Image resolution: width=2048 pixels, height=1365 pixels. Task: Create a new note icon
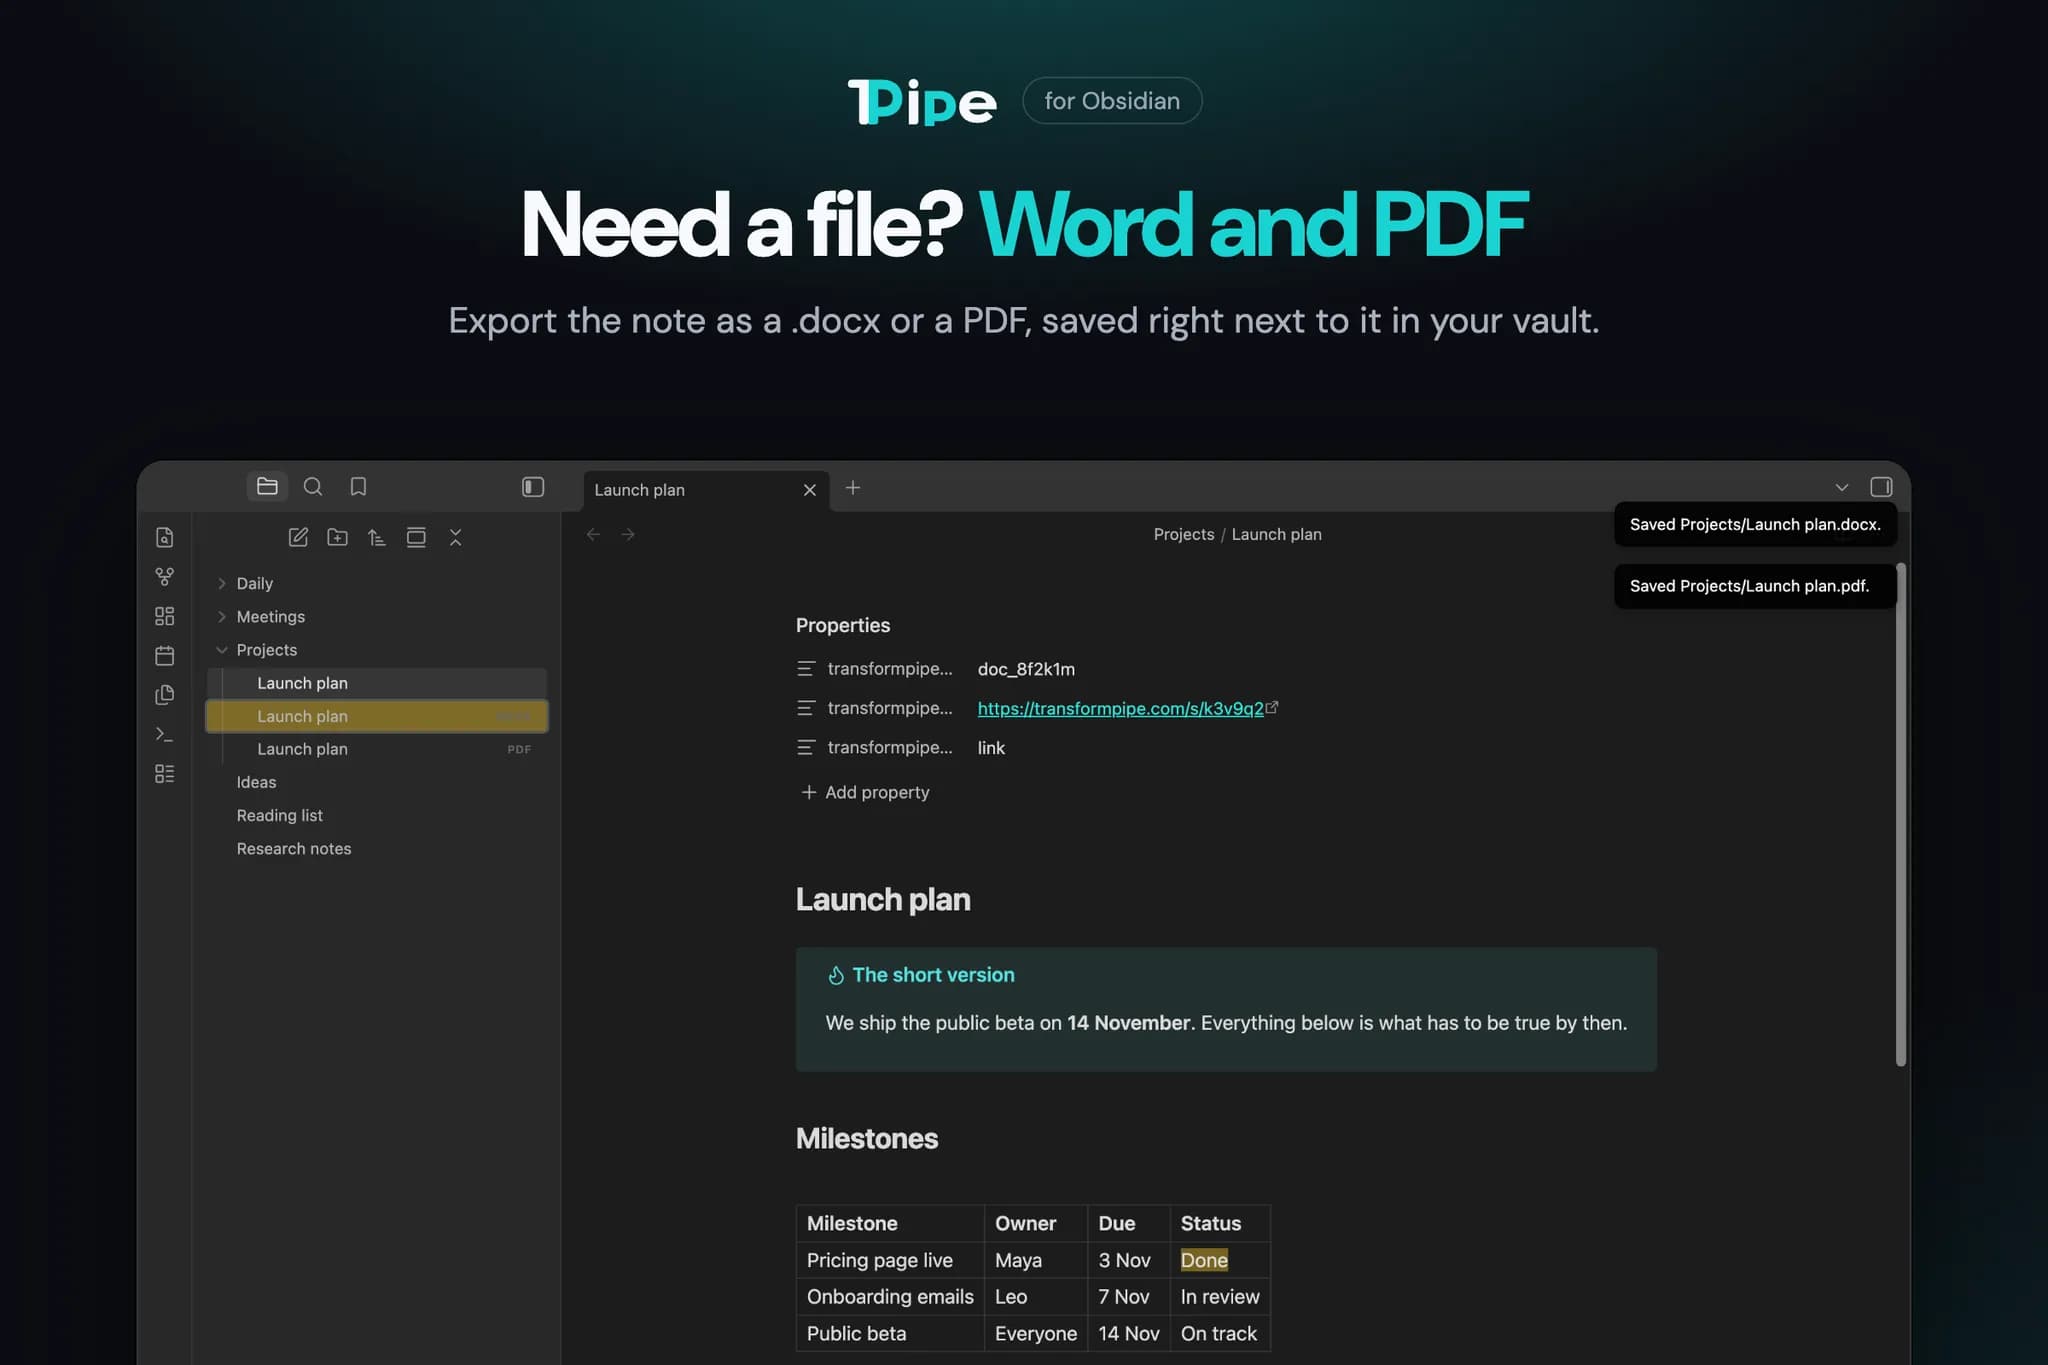point(298,538)
